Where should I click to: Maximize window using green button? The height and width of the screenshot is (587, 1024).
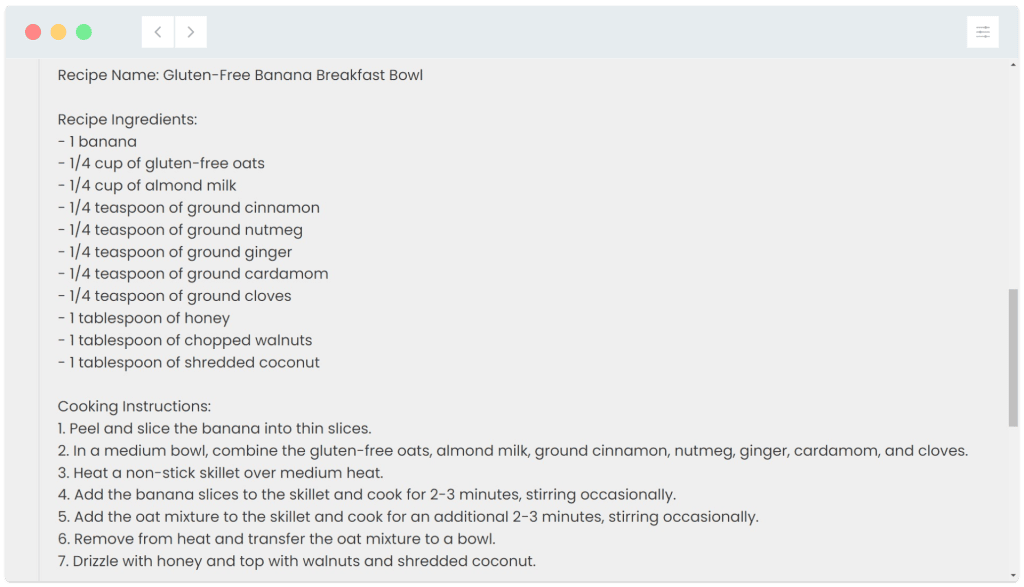click(x=84, y=32)
